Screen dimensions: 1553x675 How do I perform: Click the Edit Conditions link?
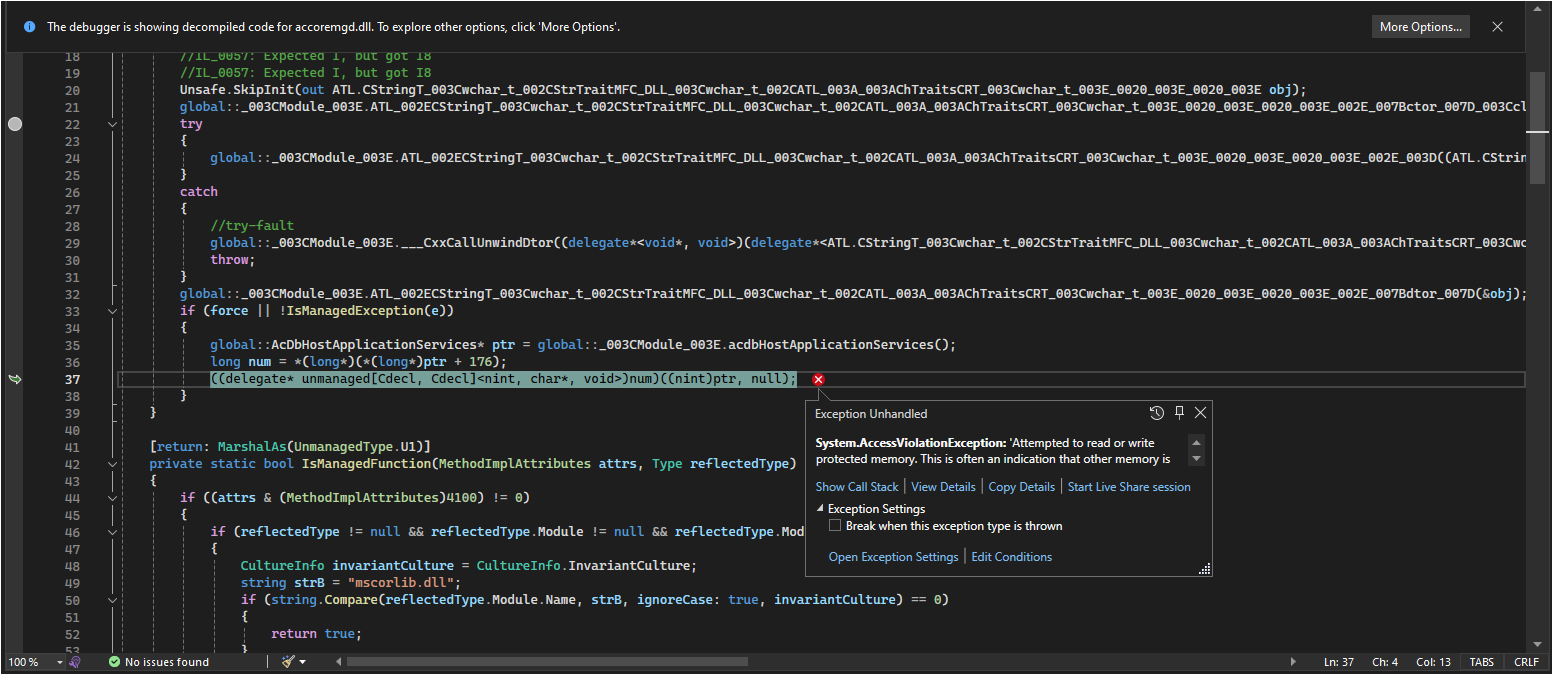click(x=1011, y=556)
